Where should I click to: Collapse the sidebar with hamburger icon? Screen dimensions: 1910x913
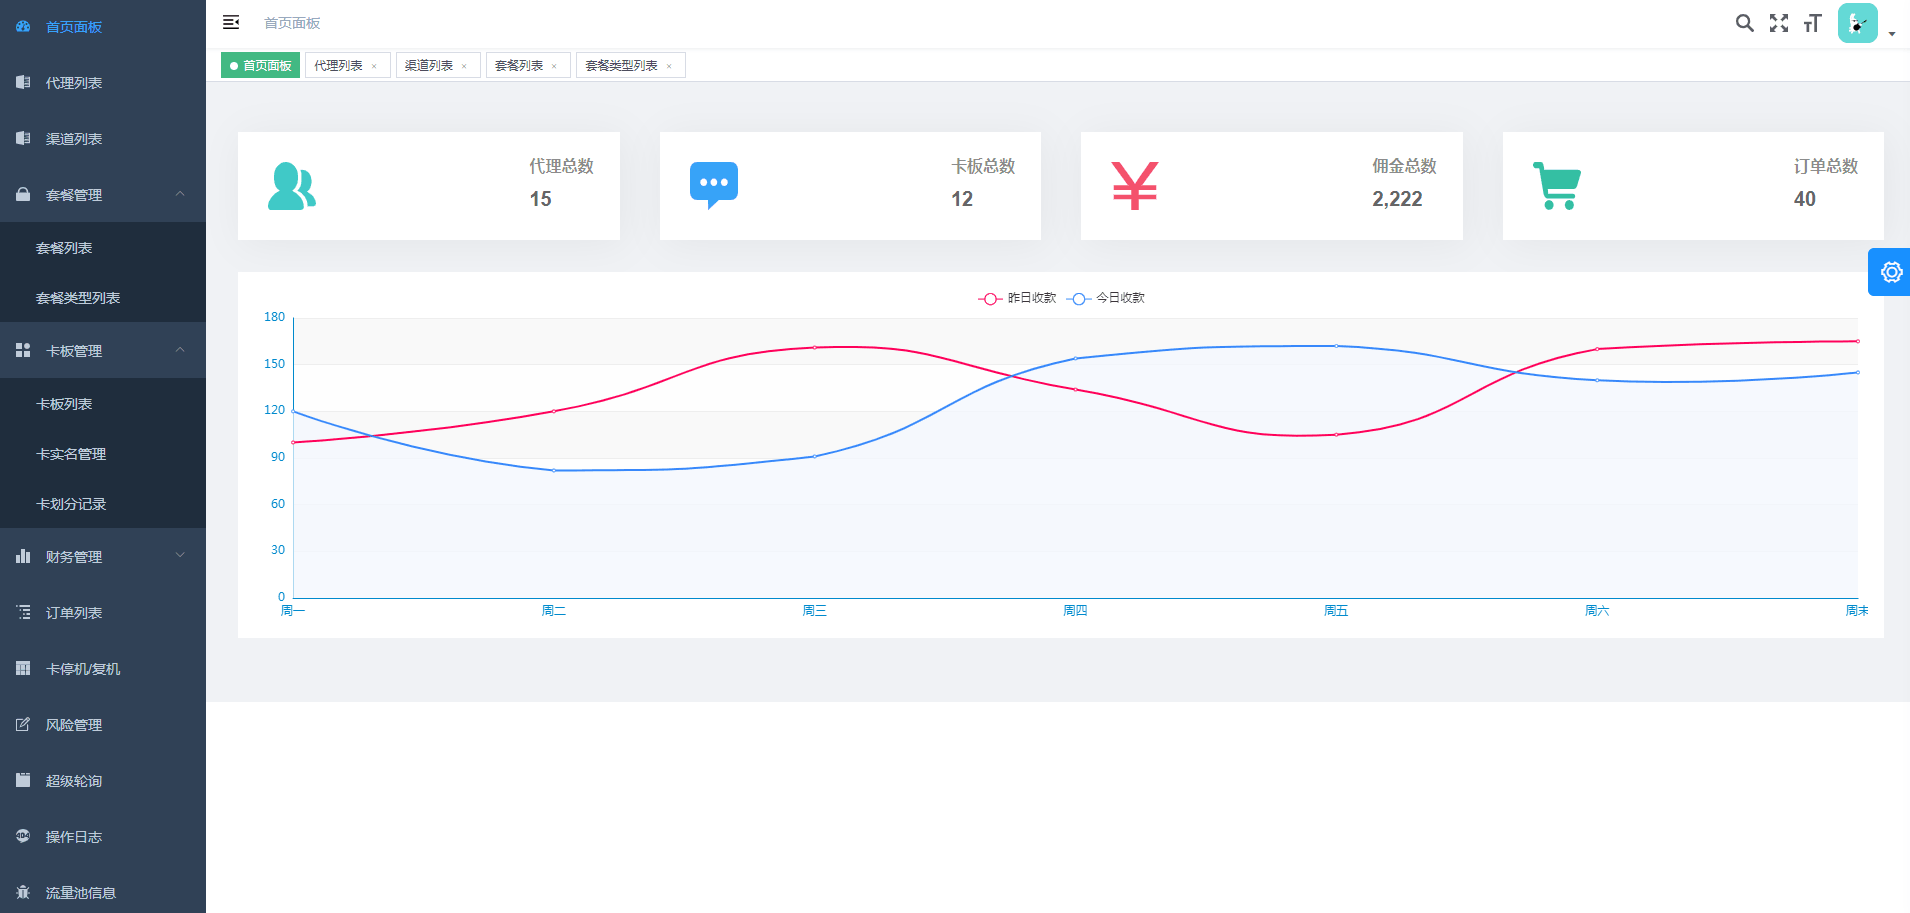231,22
